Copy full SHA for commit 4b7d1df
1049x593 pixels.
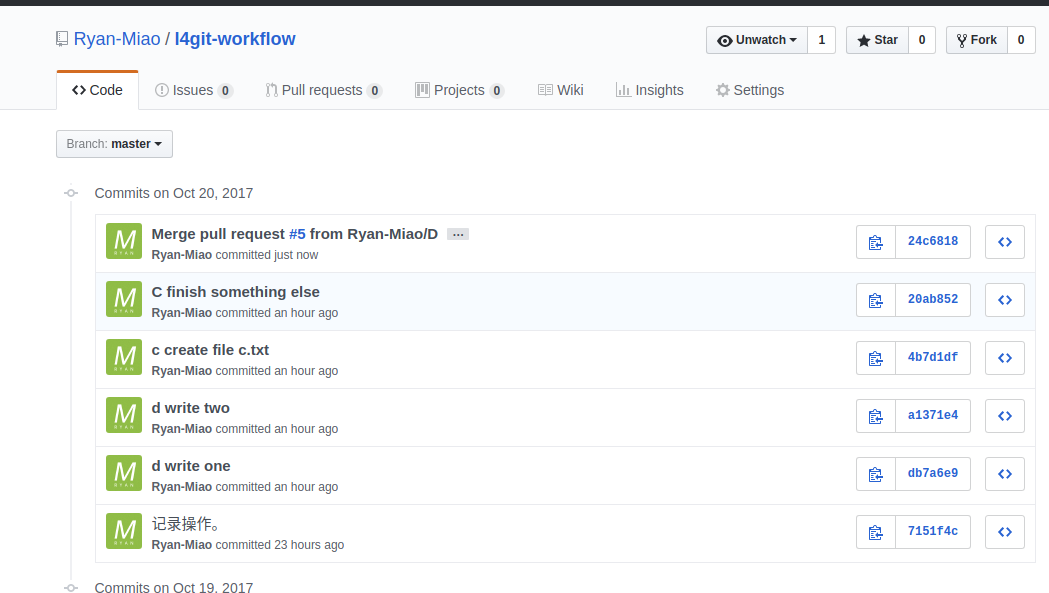point(876,358)
